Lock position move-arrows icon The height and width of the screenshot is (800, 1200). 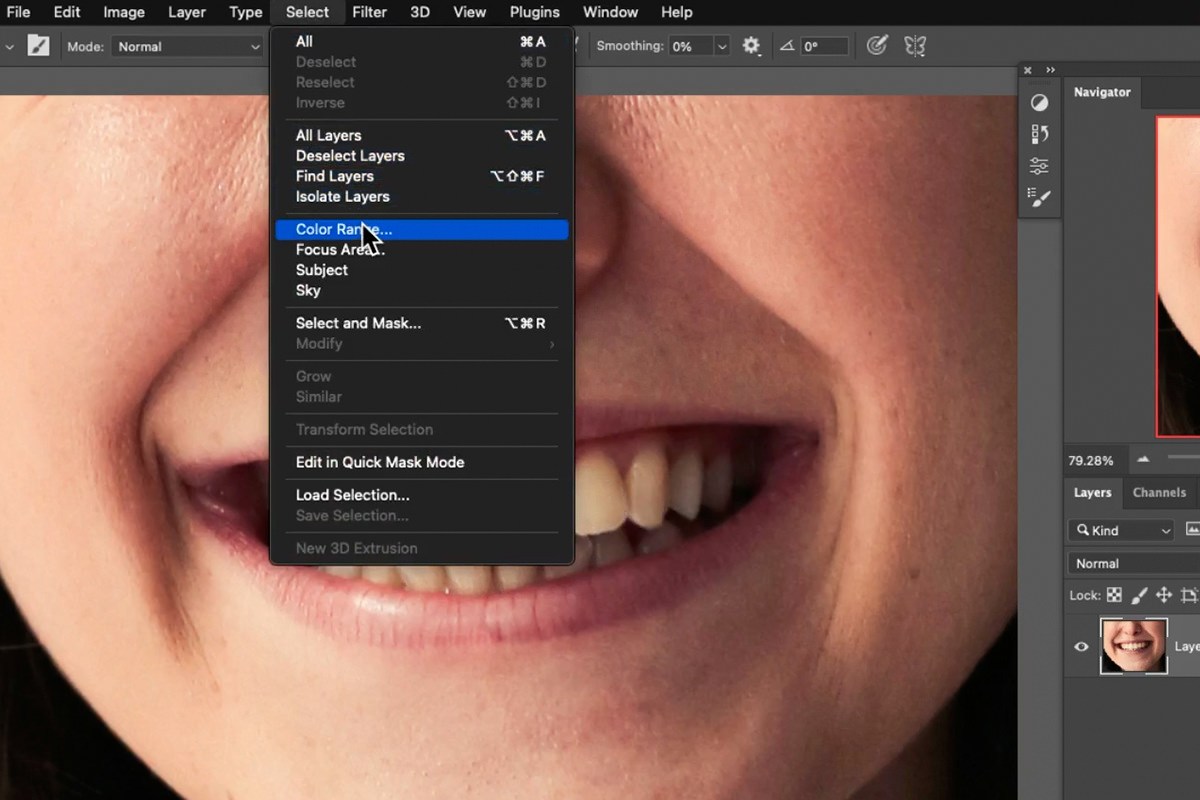(1164, 595)
